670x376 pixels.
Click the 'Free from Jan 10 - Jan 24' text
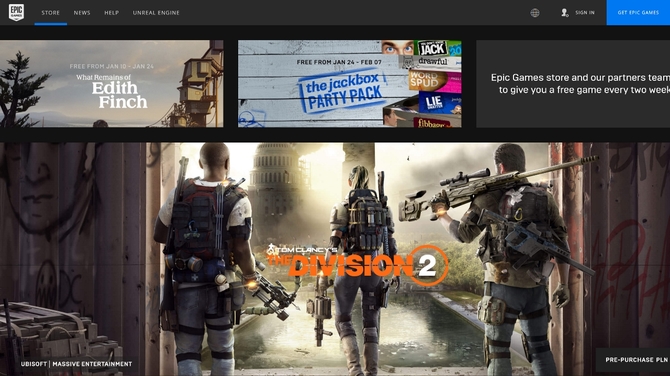coord(112,66)
